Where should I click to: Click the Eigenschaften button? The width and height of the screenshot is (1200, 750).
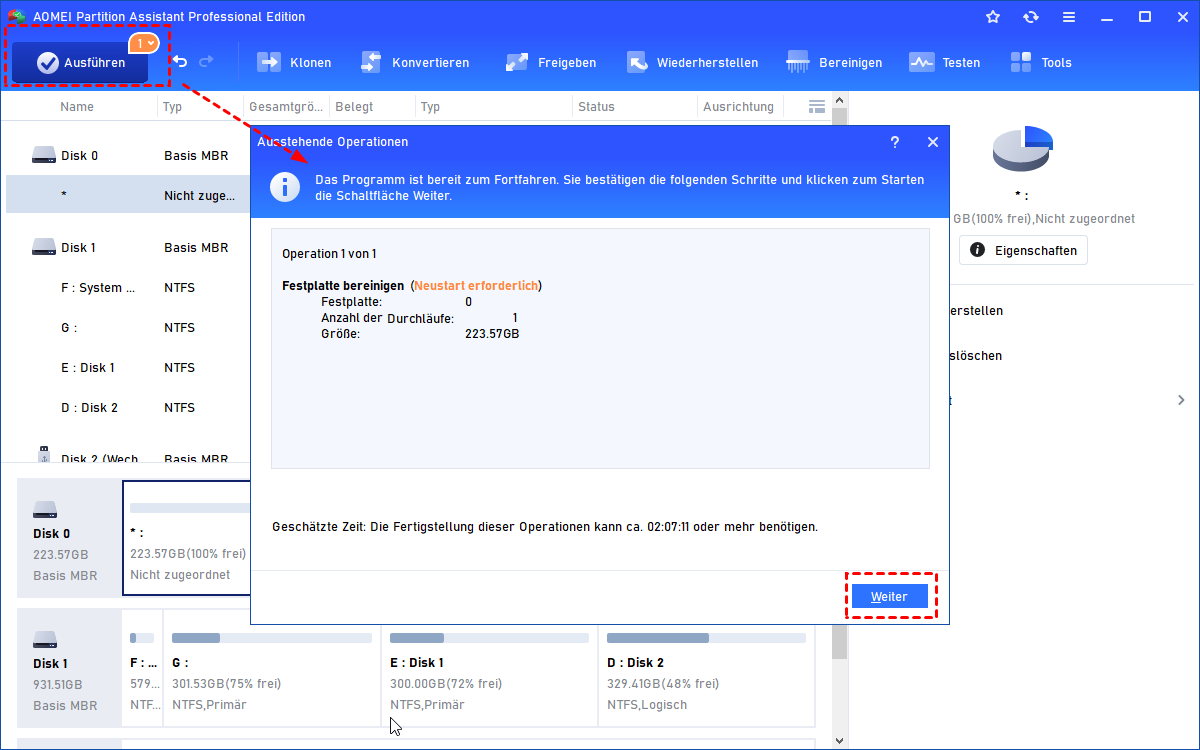(1023, 250)
